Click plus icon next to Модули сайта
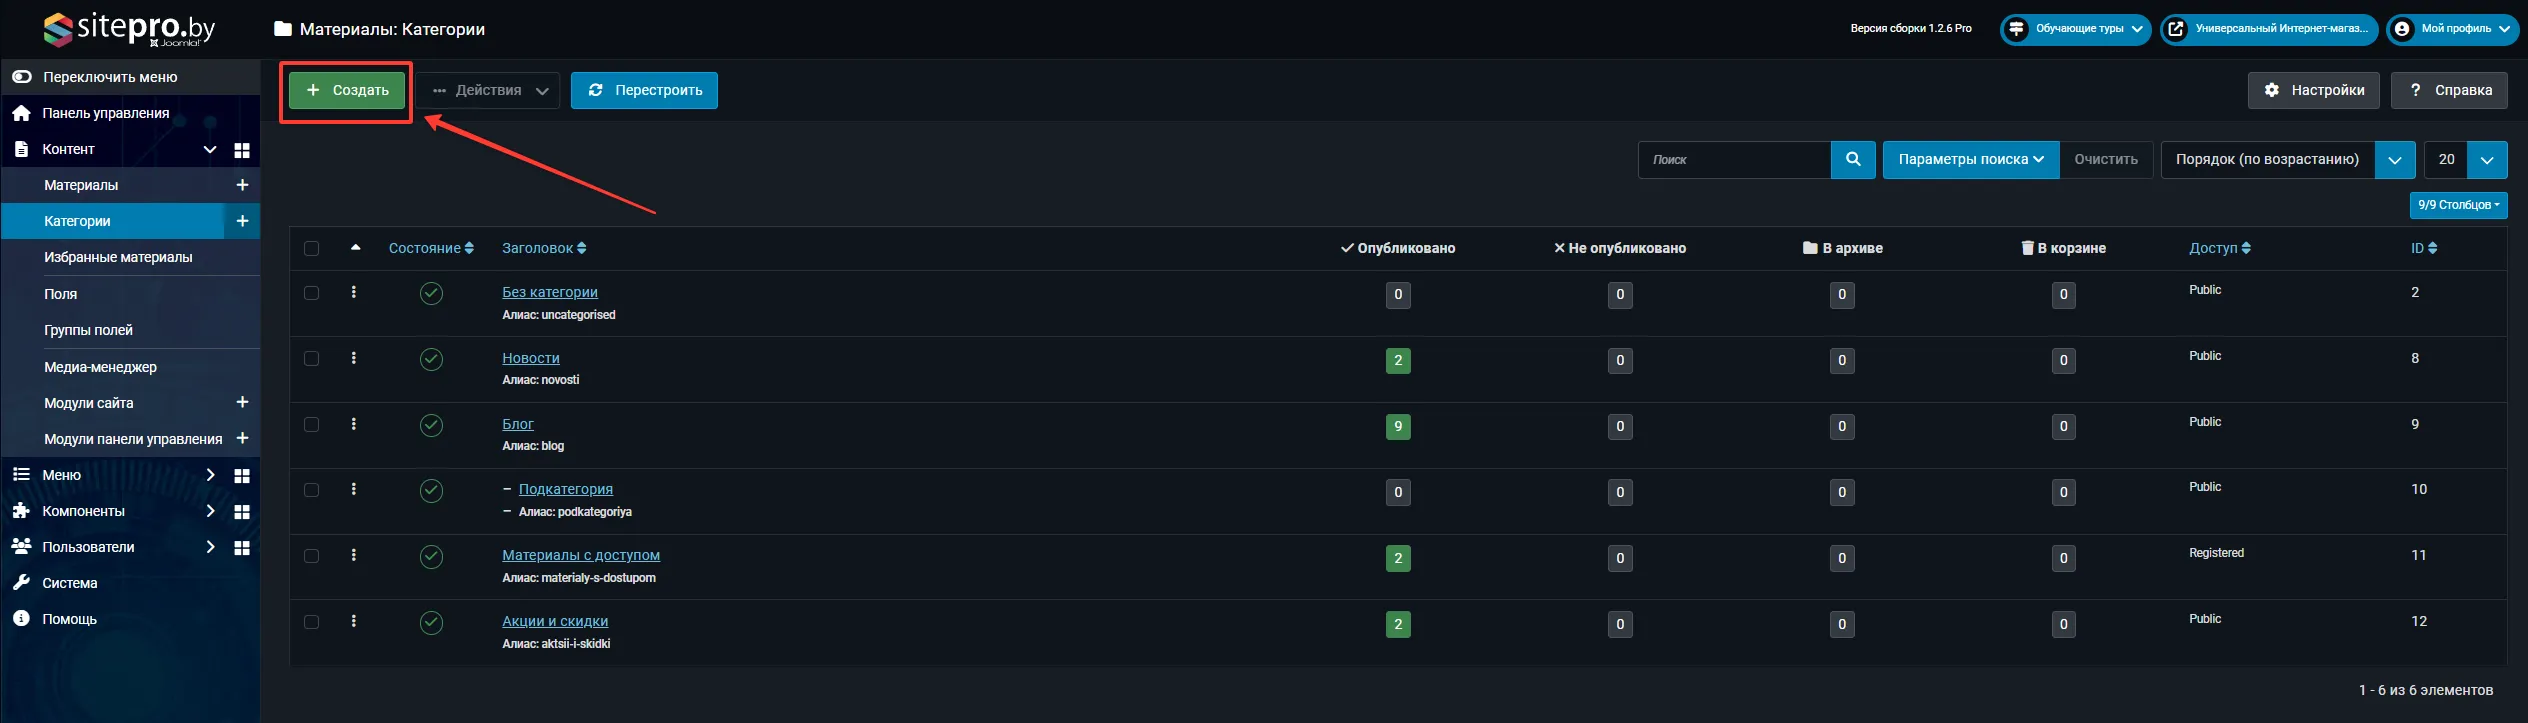Viewport: 2528px width, 723px height. [242, 402]
